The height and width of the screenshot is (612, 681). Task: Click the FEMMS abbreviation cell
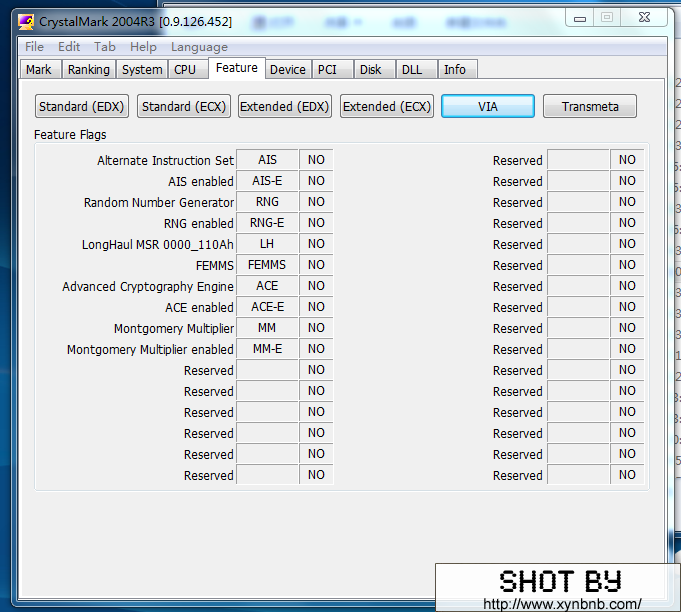pyautogui.click(x=267, y=265)
